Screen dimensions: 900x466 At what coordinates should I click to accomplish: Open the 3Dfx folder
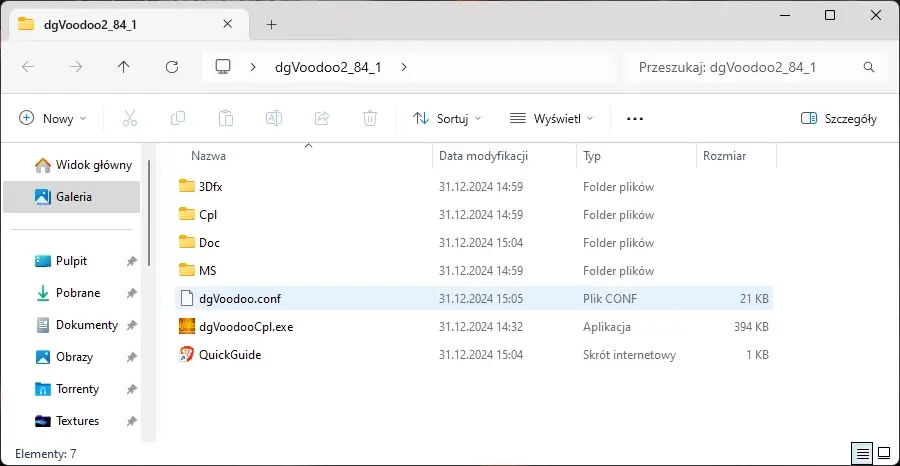click(210, 187)
